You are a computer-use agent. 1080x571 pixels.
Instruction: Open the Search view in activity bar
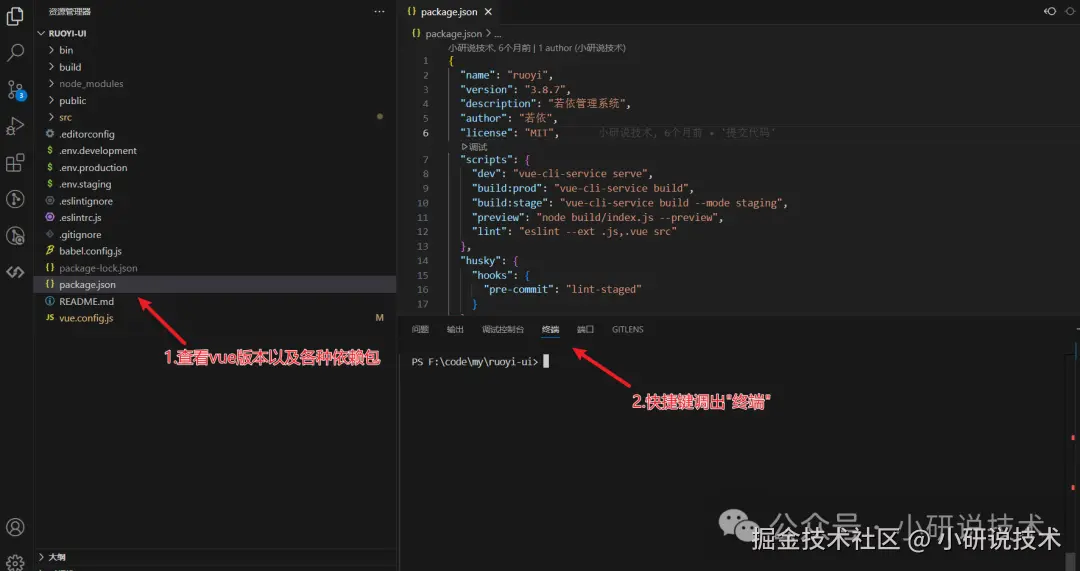pos(15,52)
